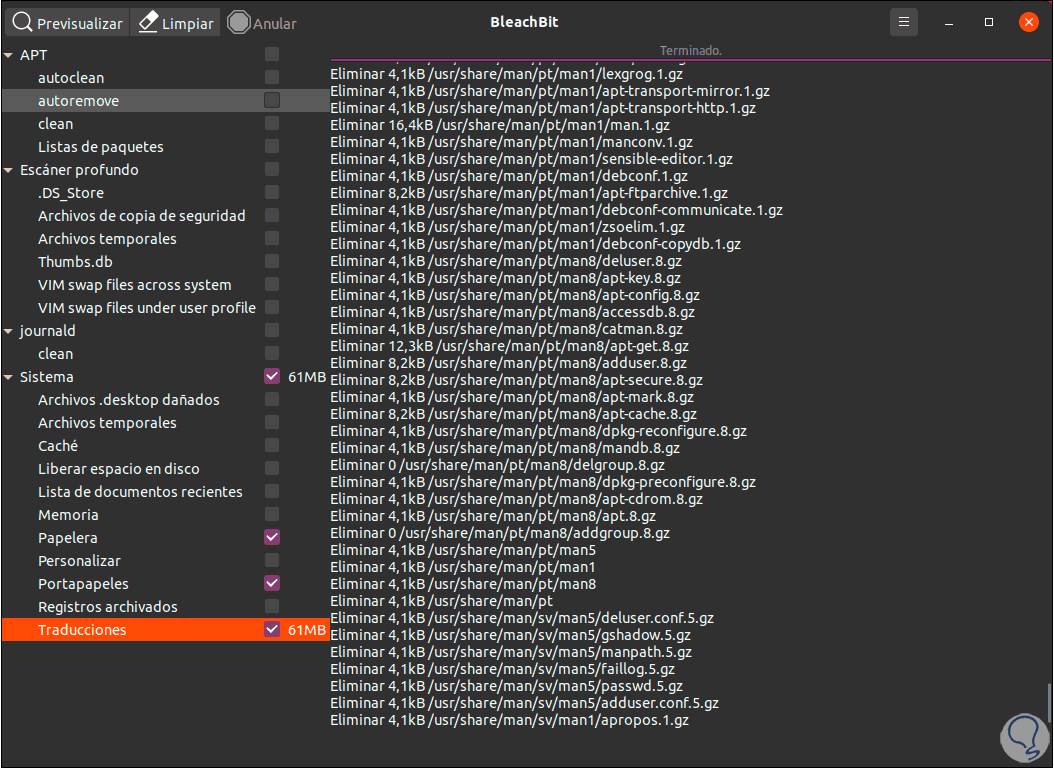Click the Terminado progress bar

point(690,52)
